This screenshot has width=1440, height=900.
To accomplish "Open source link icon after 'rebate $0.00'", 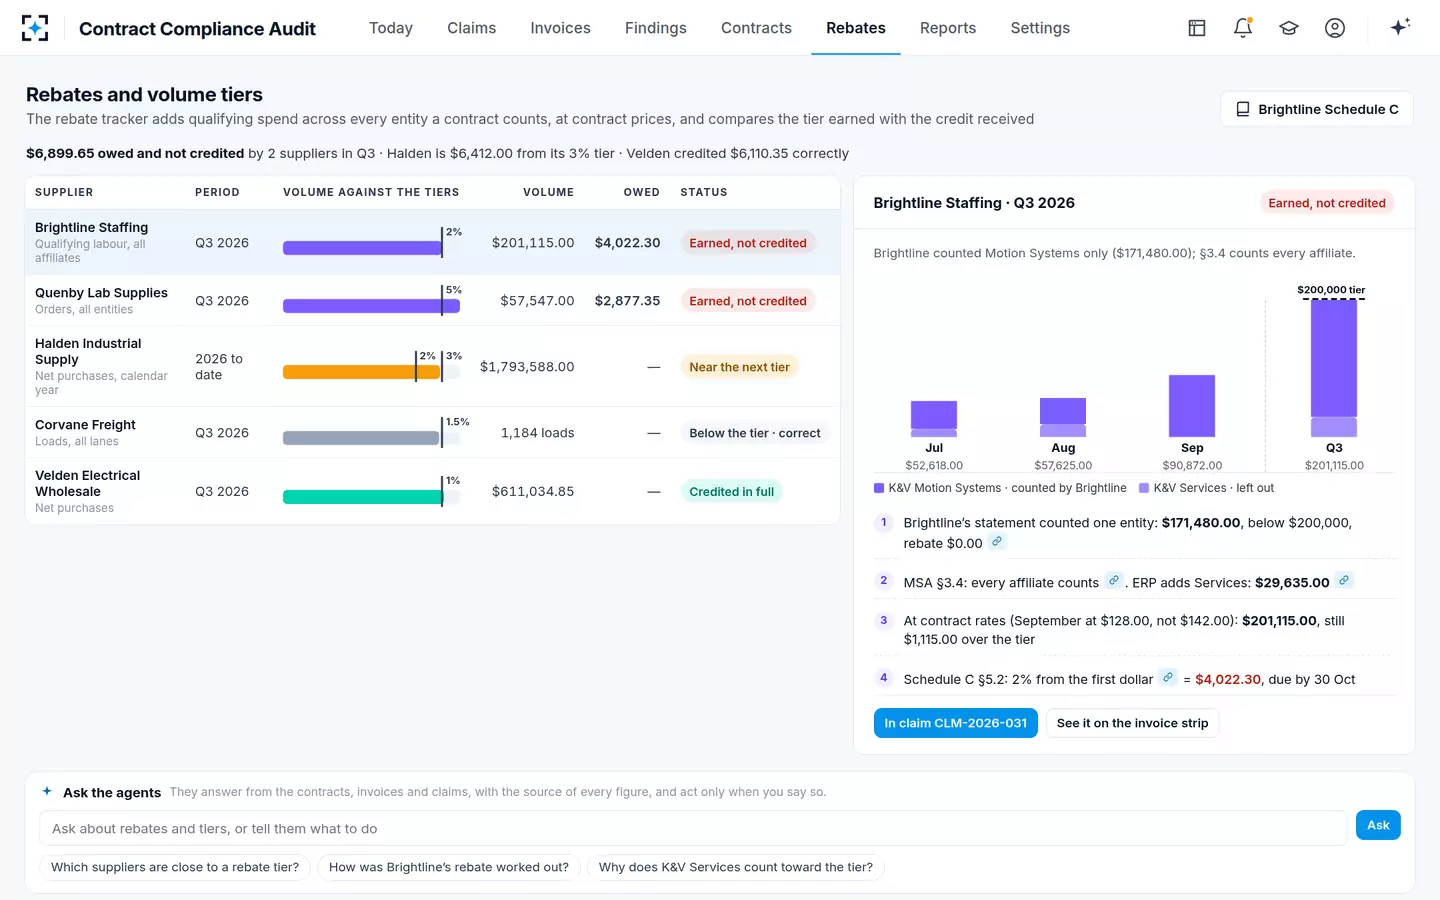I will point(997,542).
